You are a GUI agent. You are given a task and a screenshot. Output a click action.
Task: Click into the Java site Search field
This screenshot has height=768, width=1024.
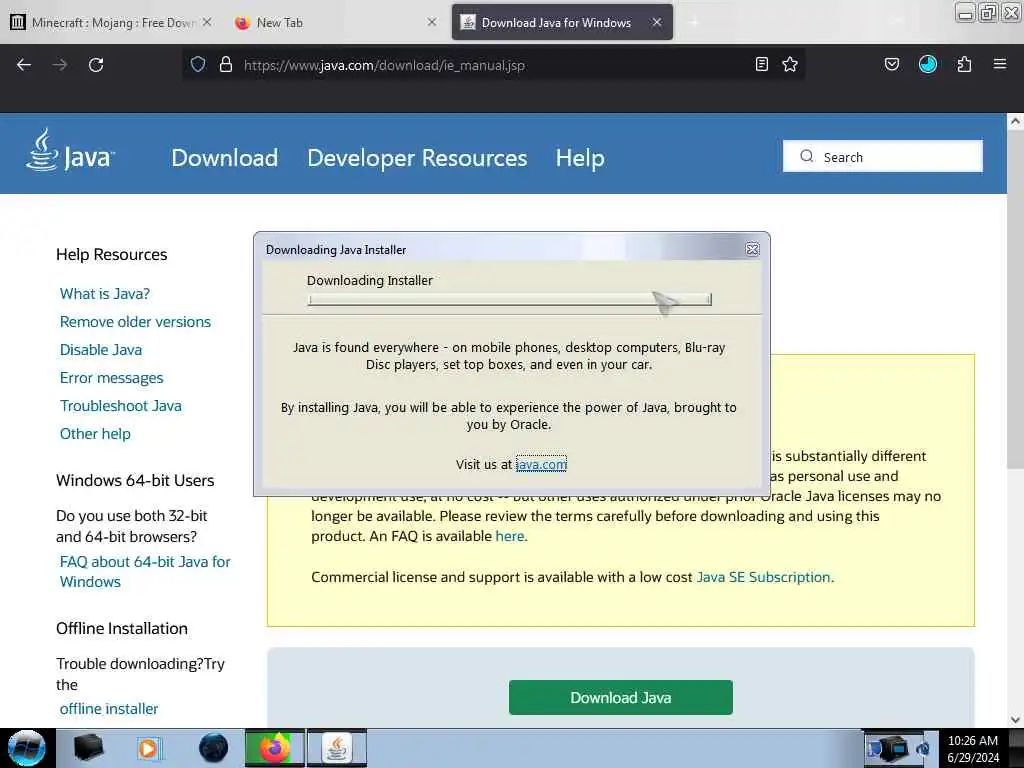pos(882,156)
